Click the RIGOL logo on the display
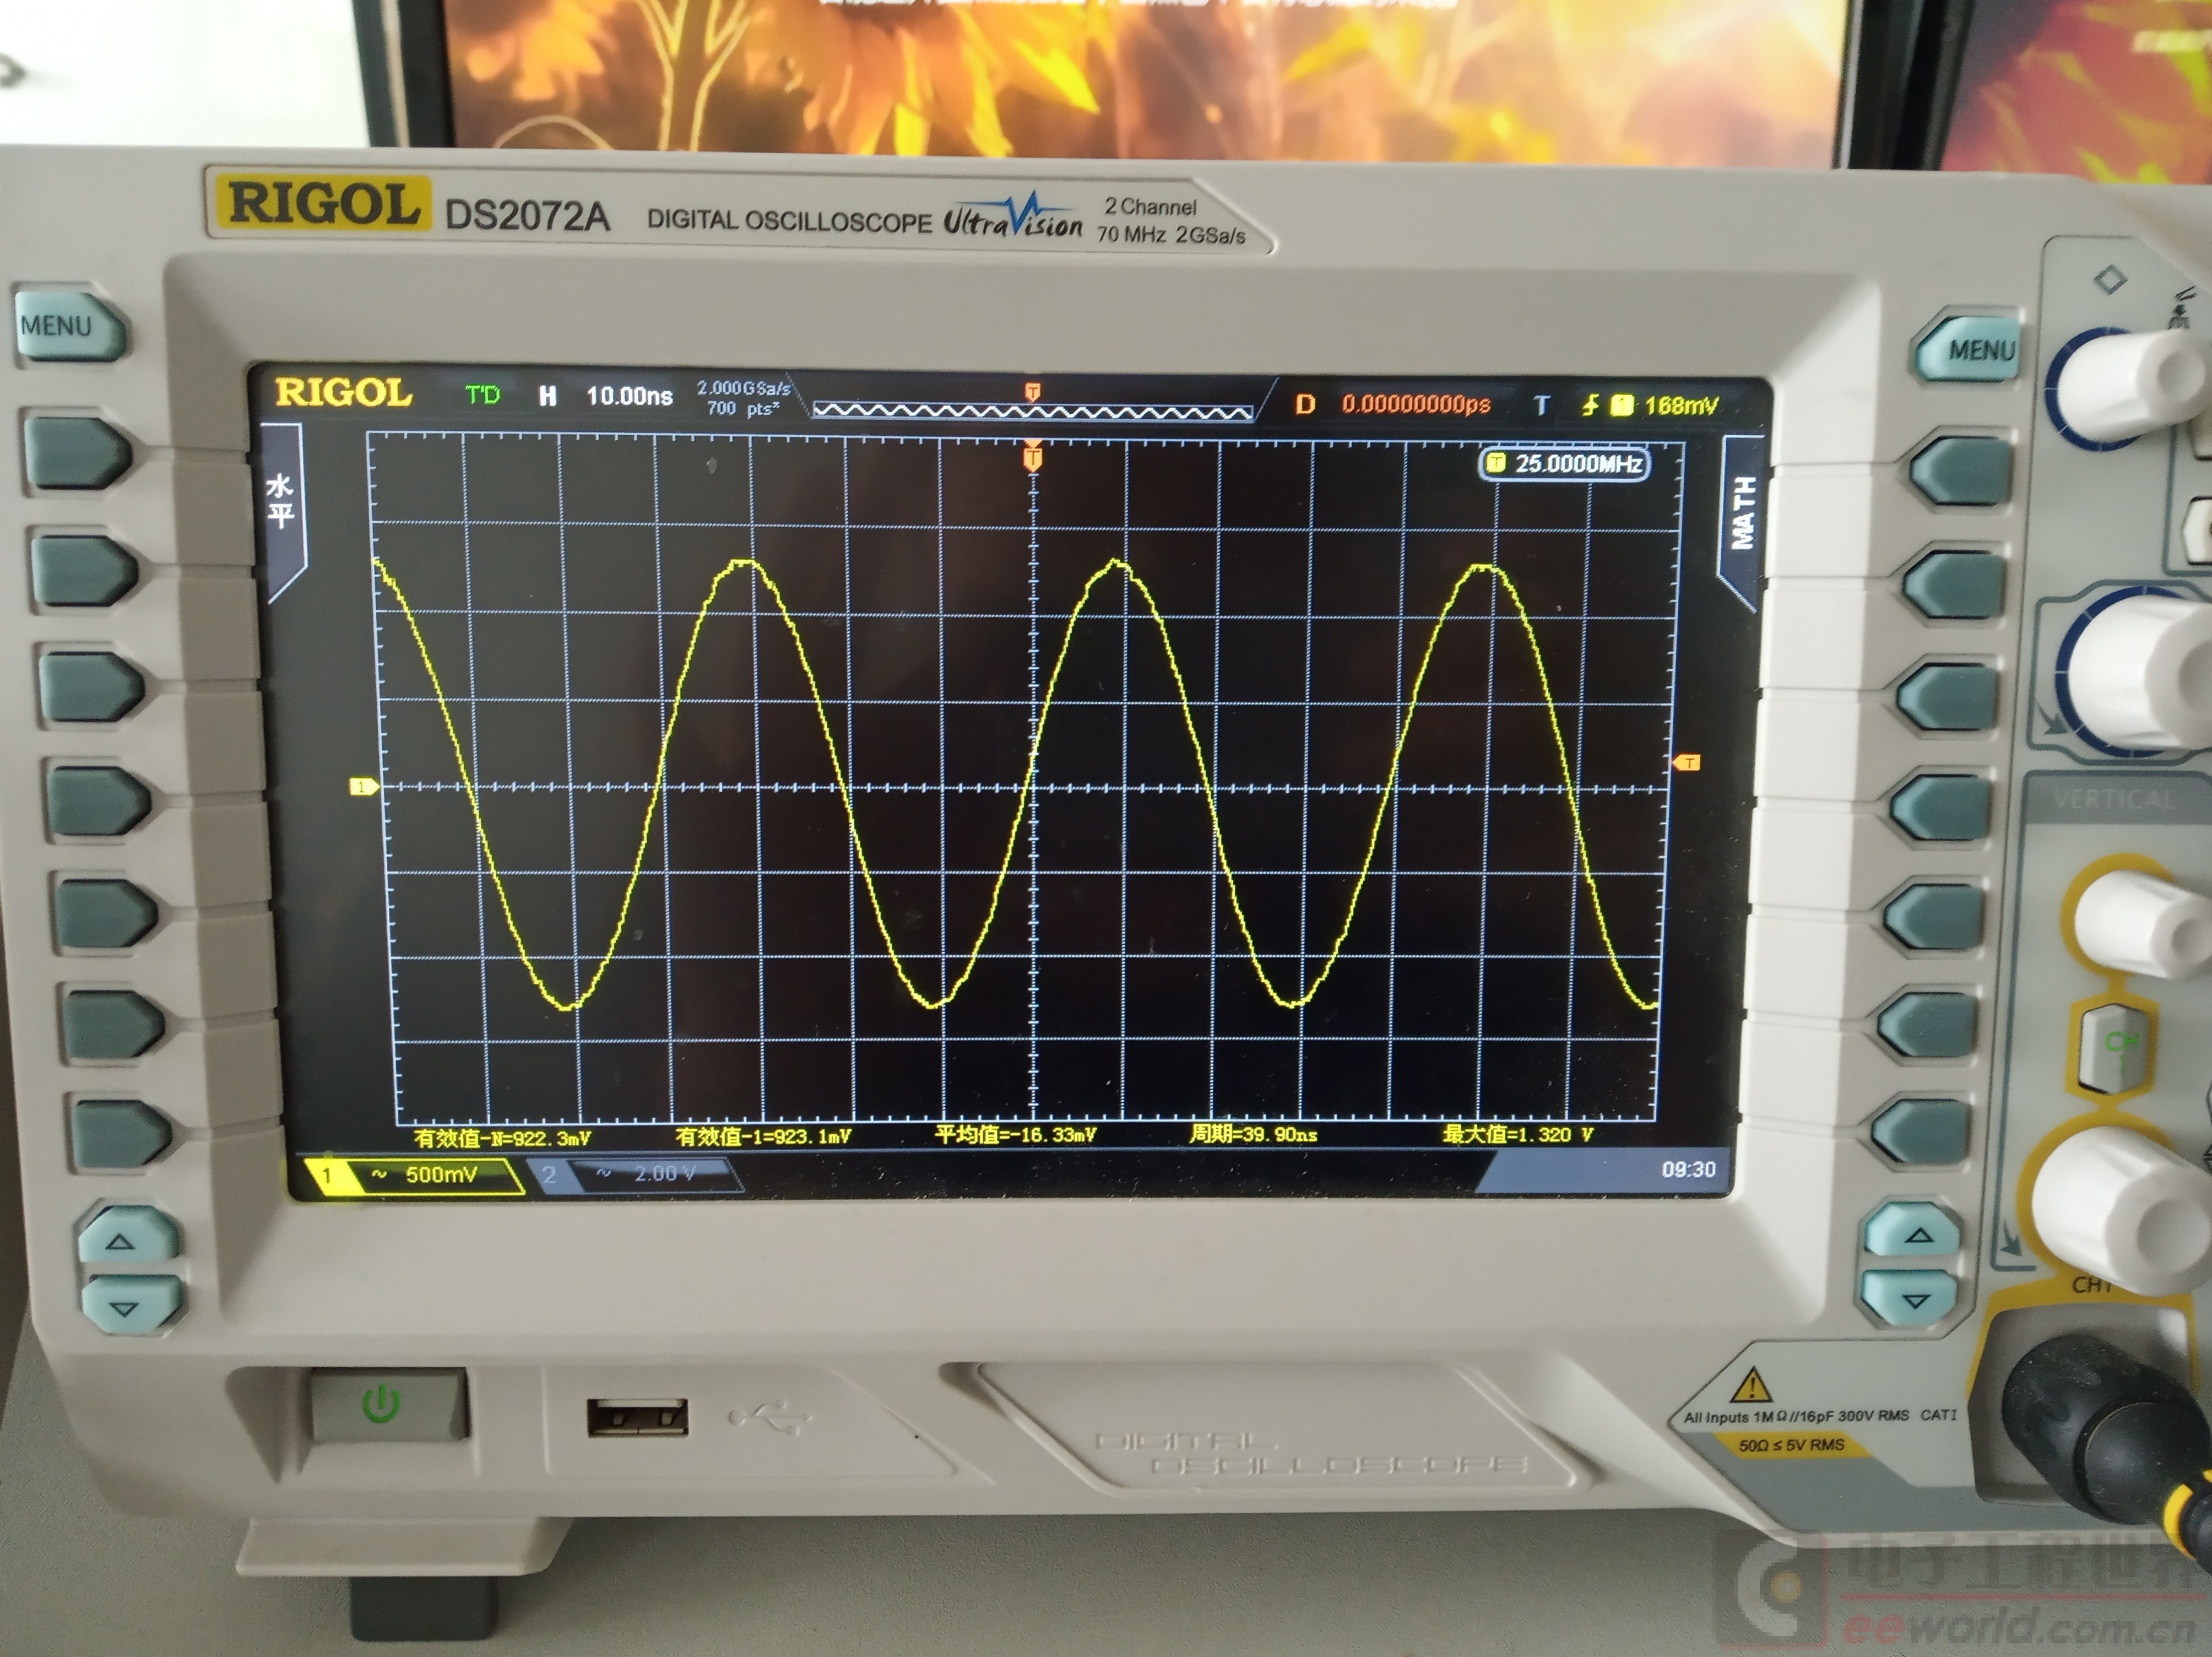2212x1657 pixels. coord(343,392)
